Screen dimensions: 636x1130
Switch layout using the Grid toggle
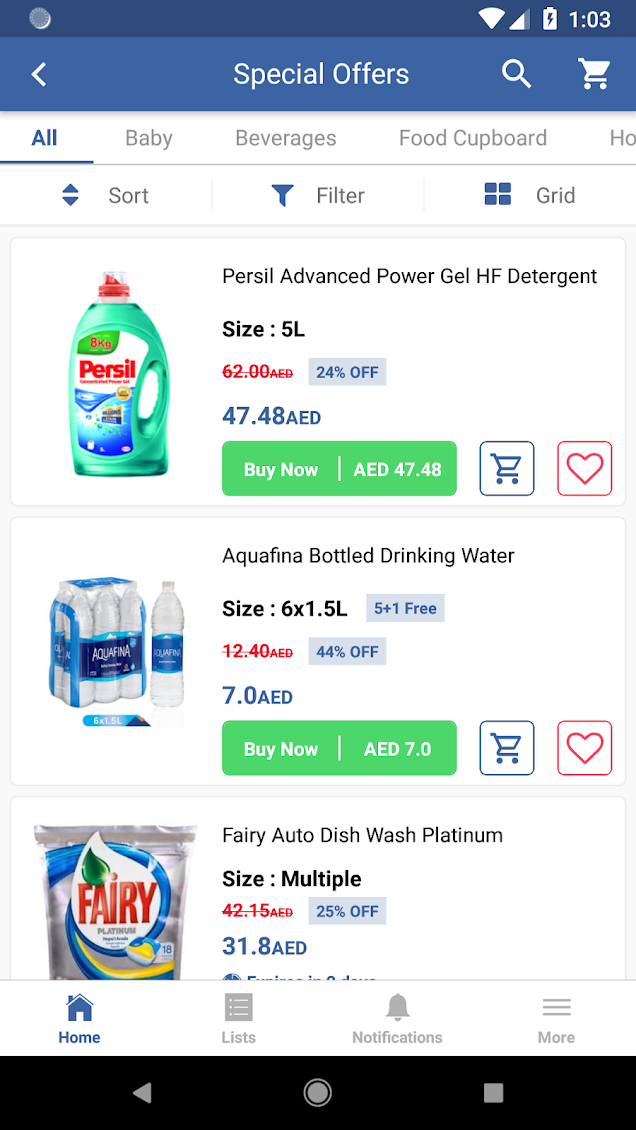click(529, 195)
